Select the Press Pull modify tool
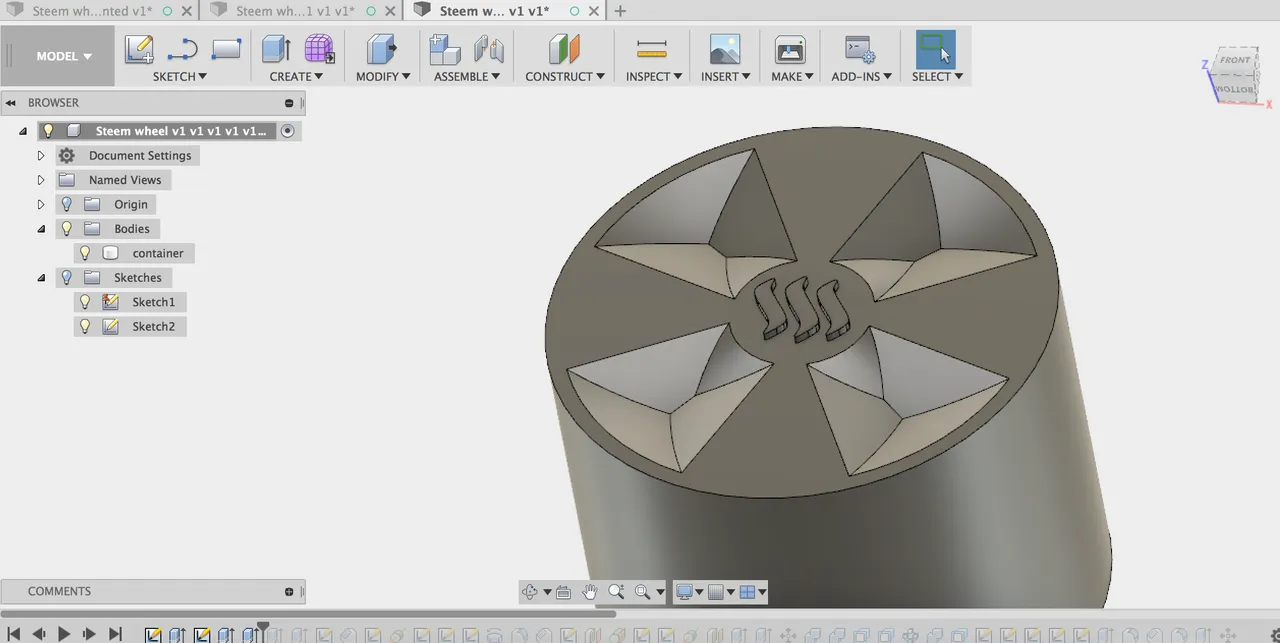 [x=380, y=49]
